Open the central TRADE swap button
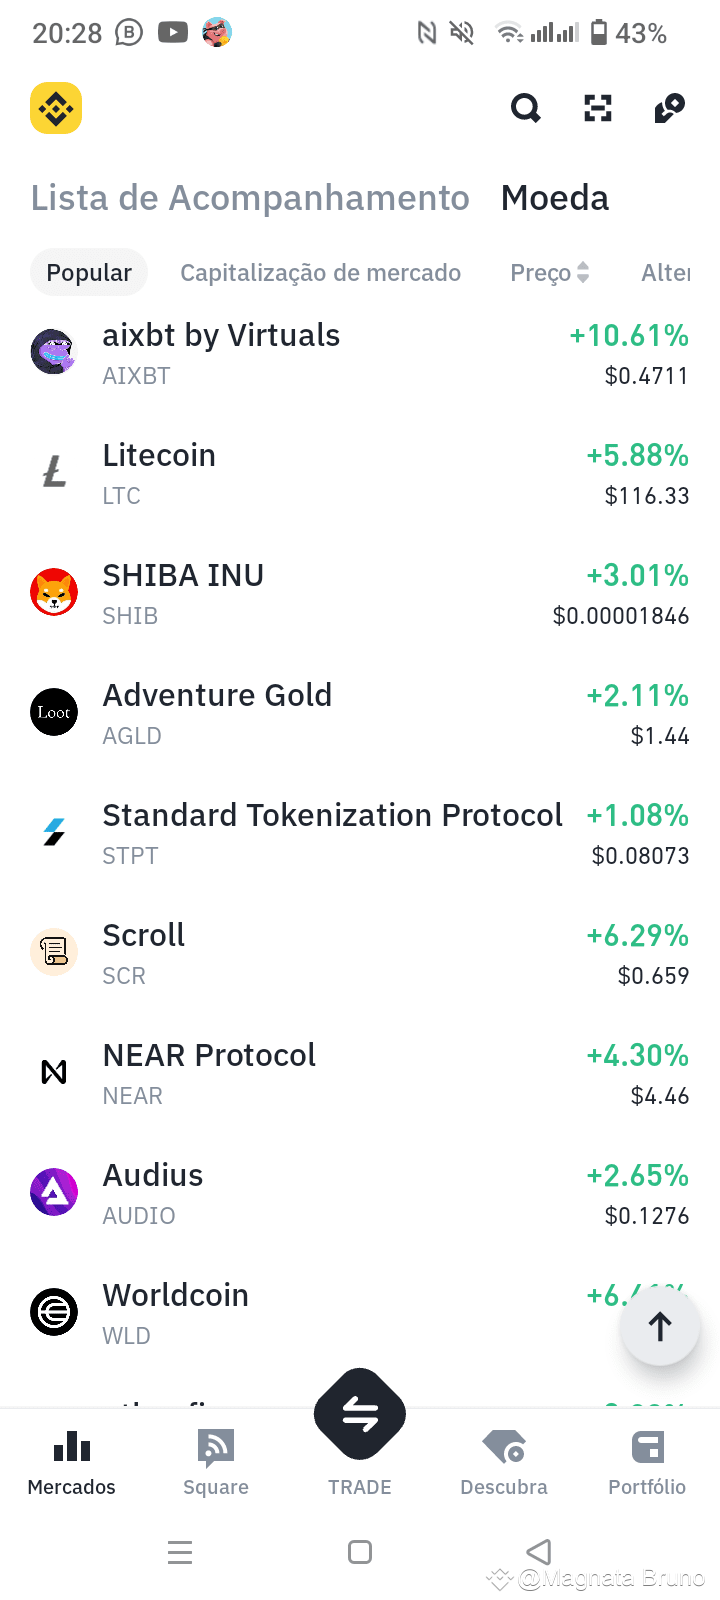 click(360, 1414)
